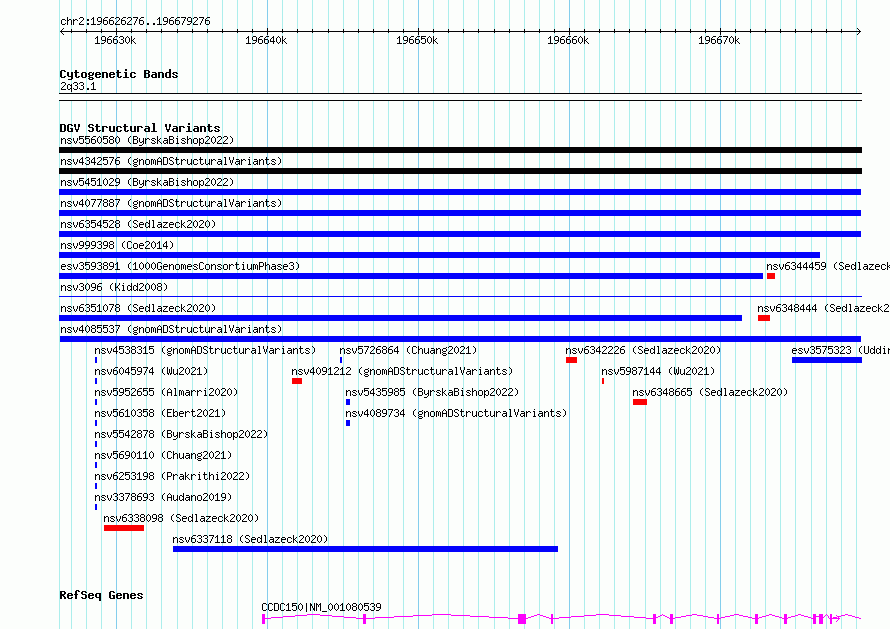890x629 pixels.
Task: Click the red nsv4091212 variant marker
Action: pyautogui.click(x=297, y=381)
